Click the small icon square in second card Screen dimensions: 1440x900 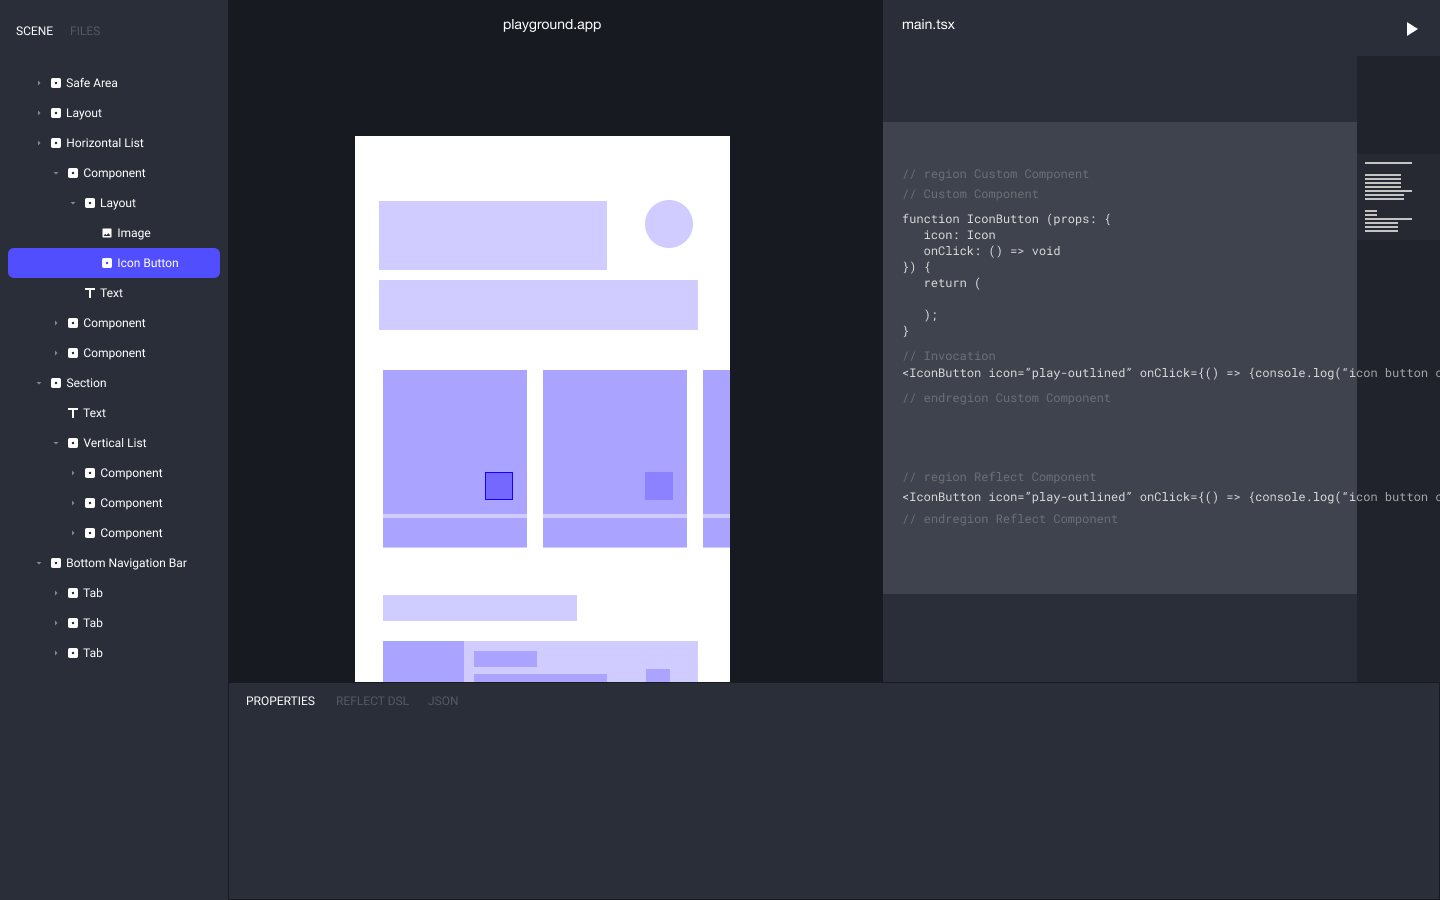click(659, 486)
